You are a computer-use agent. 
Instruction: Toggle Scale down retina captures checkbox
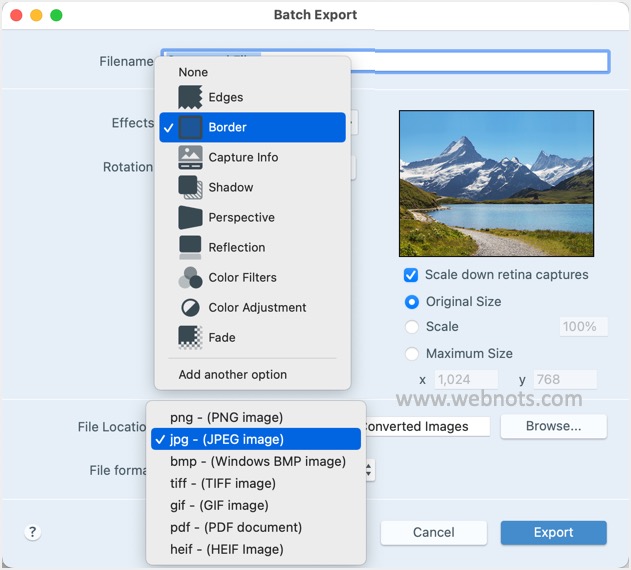[x=410, y=275]
